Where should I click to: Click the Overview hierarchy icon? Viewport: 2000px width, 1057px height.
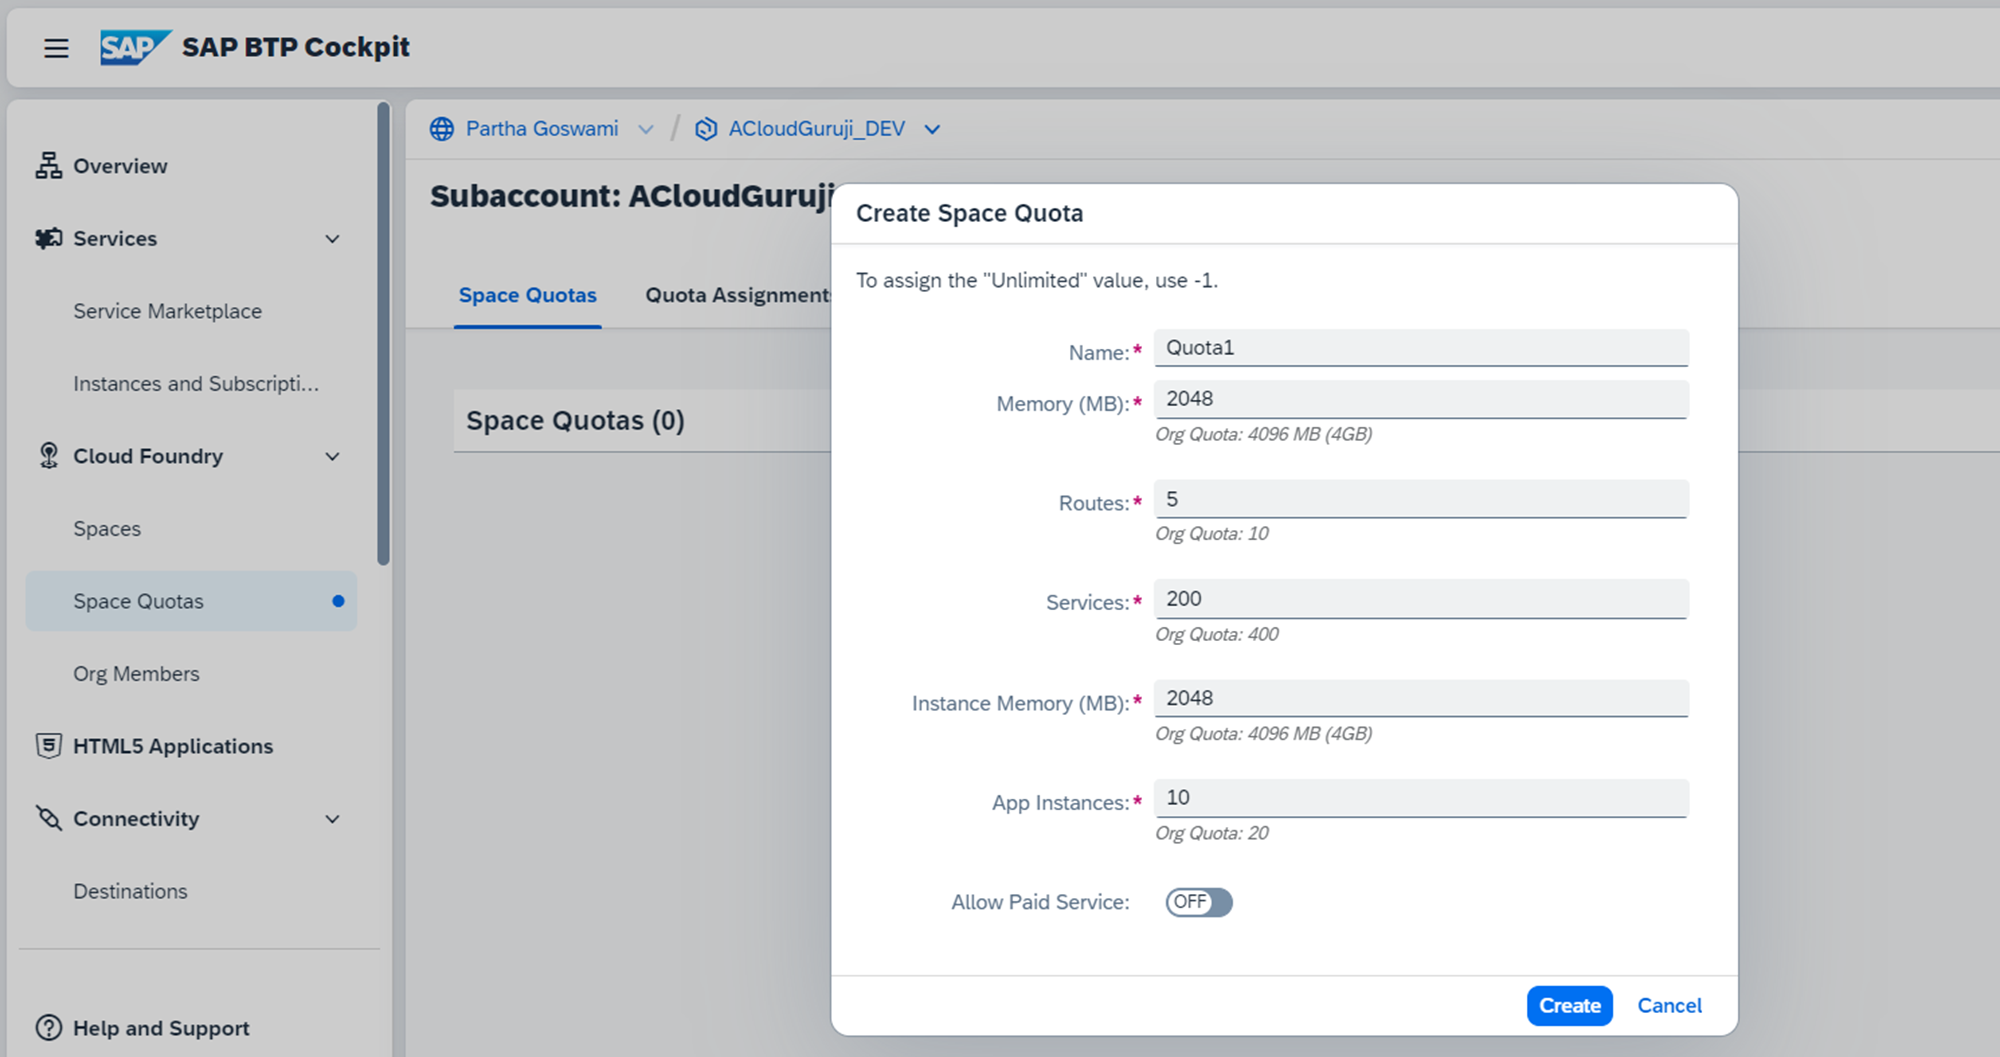(48, 166)
